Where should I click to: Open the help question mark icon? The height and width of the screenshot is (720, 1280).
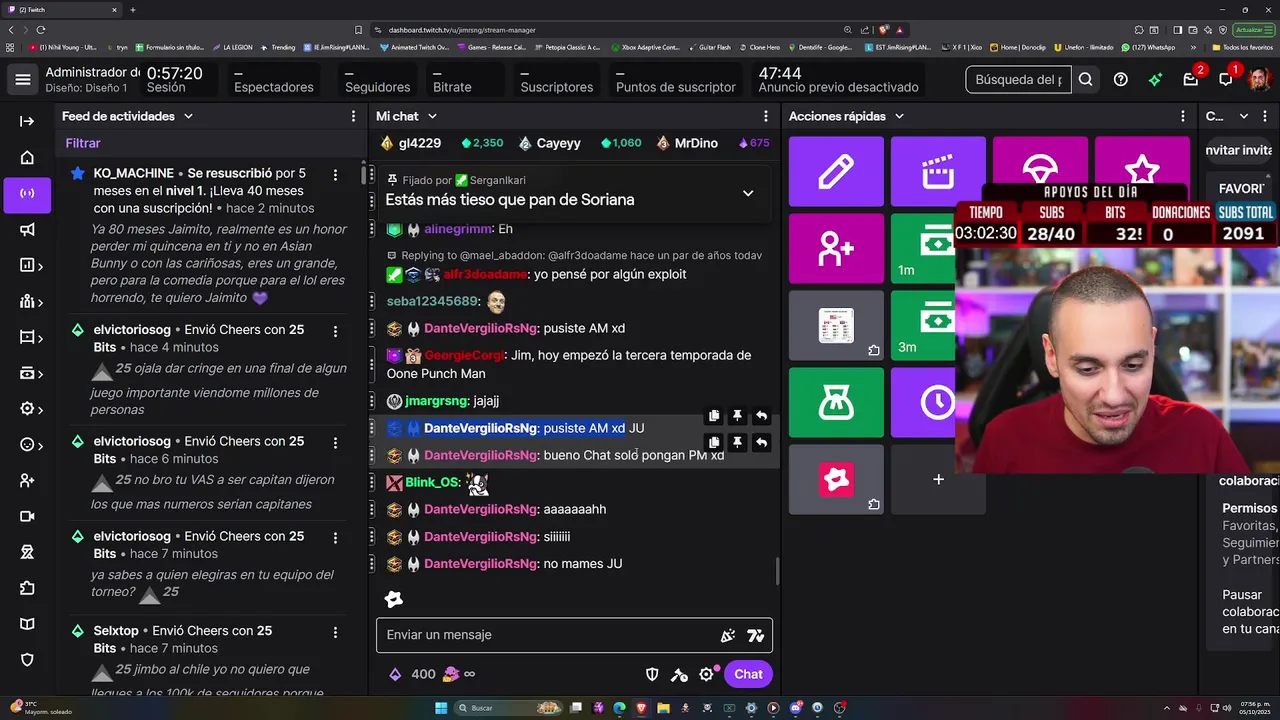click(1121, 79)
